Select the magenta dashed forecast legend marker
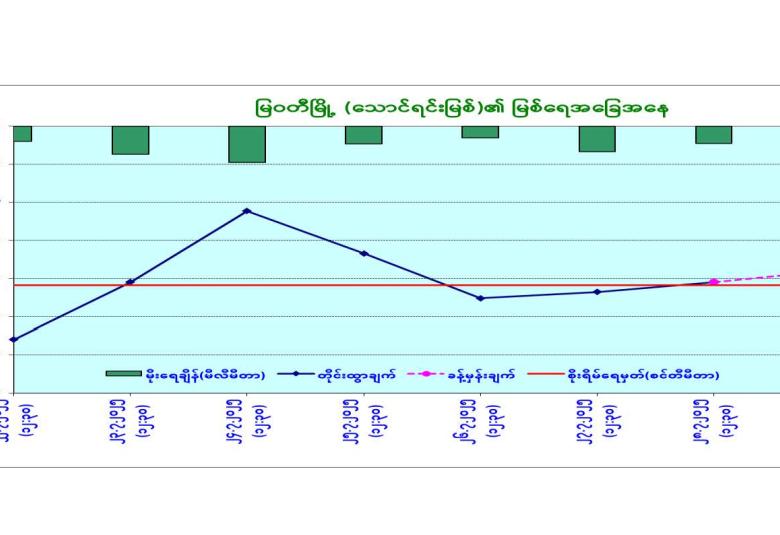 point(426,374)
